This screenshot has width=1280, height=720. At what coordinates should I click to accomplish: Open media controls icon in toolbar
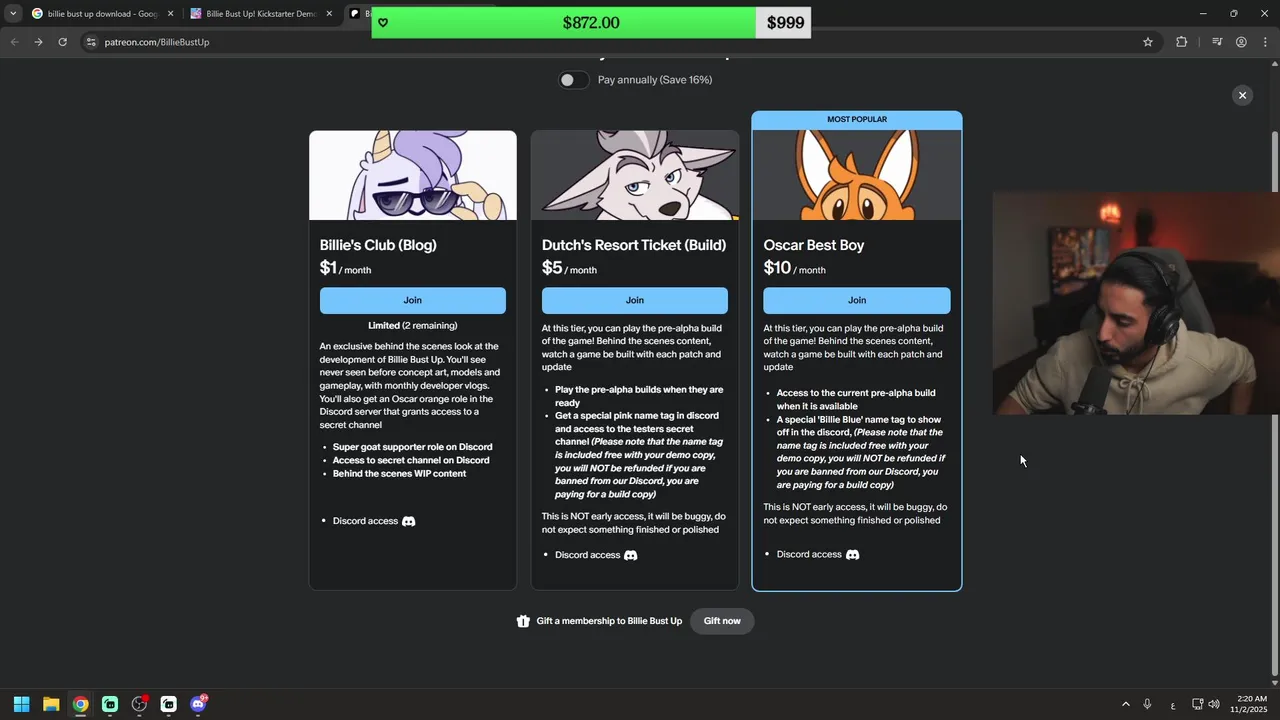coord(1217,42)
